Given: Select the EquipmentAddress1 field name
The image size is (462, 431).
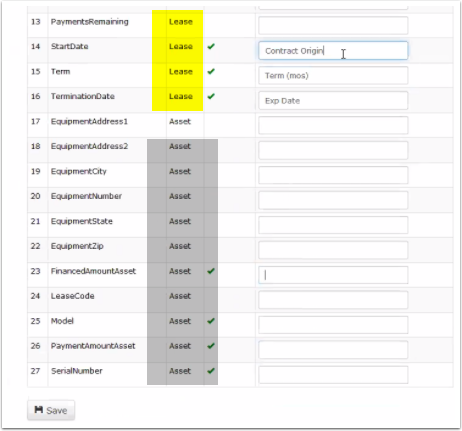Looking at the screenshot, I should tap(89, 122).
